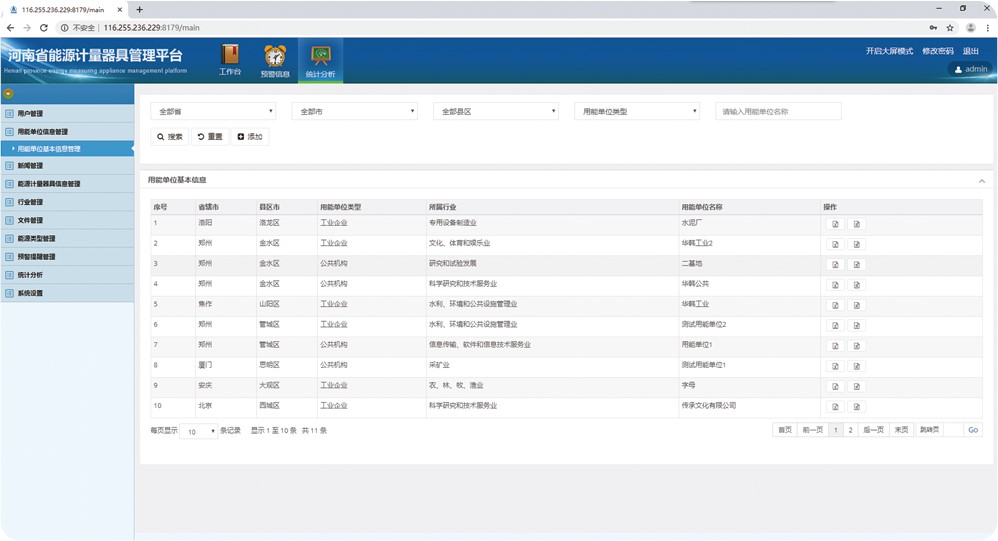Click the 退出 logout link

click(971, 51)
